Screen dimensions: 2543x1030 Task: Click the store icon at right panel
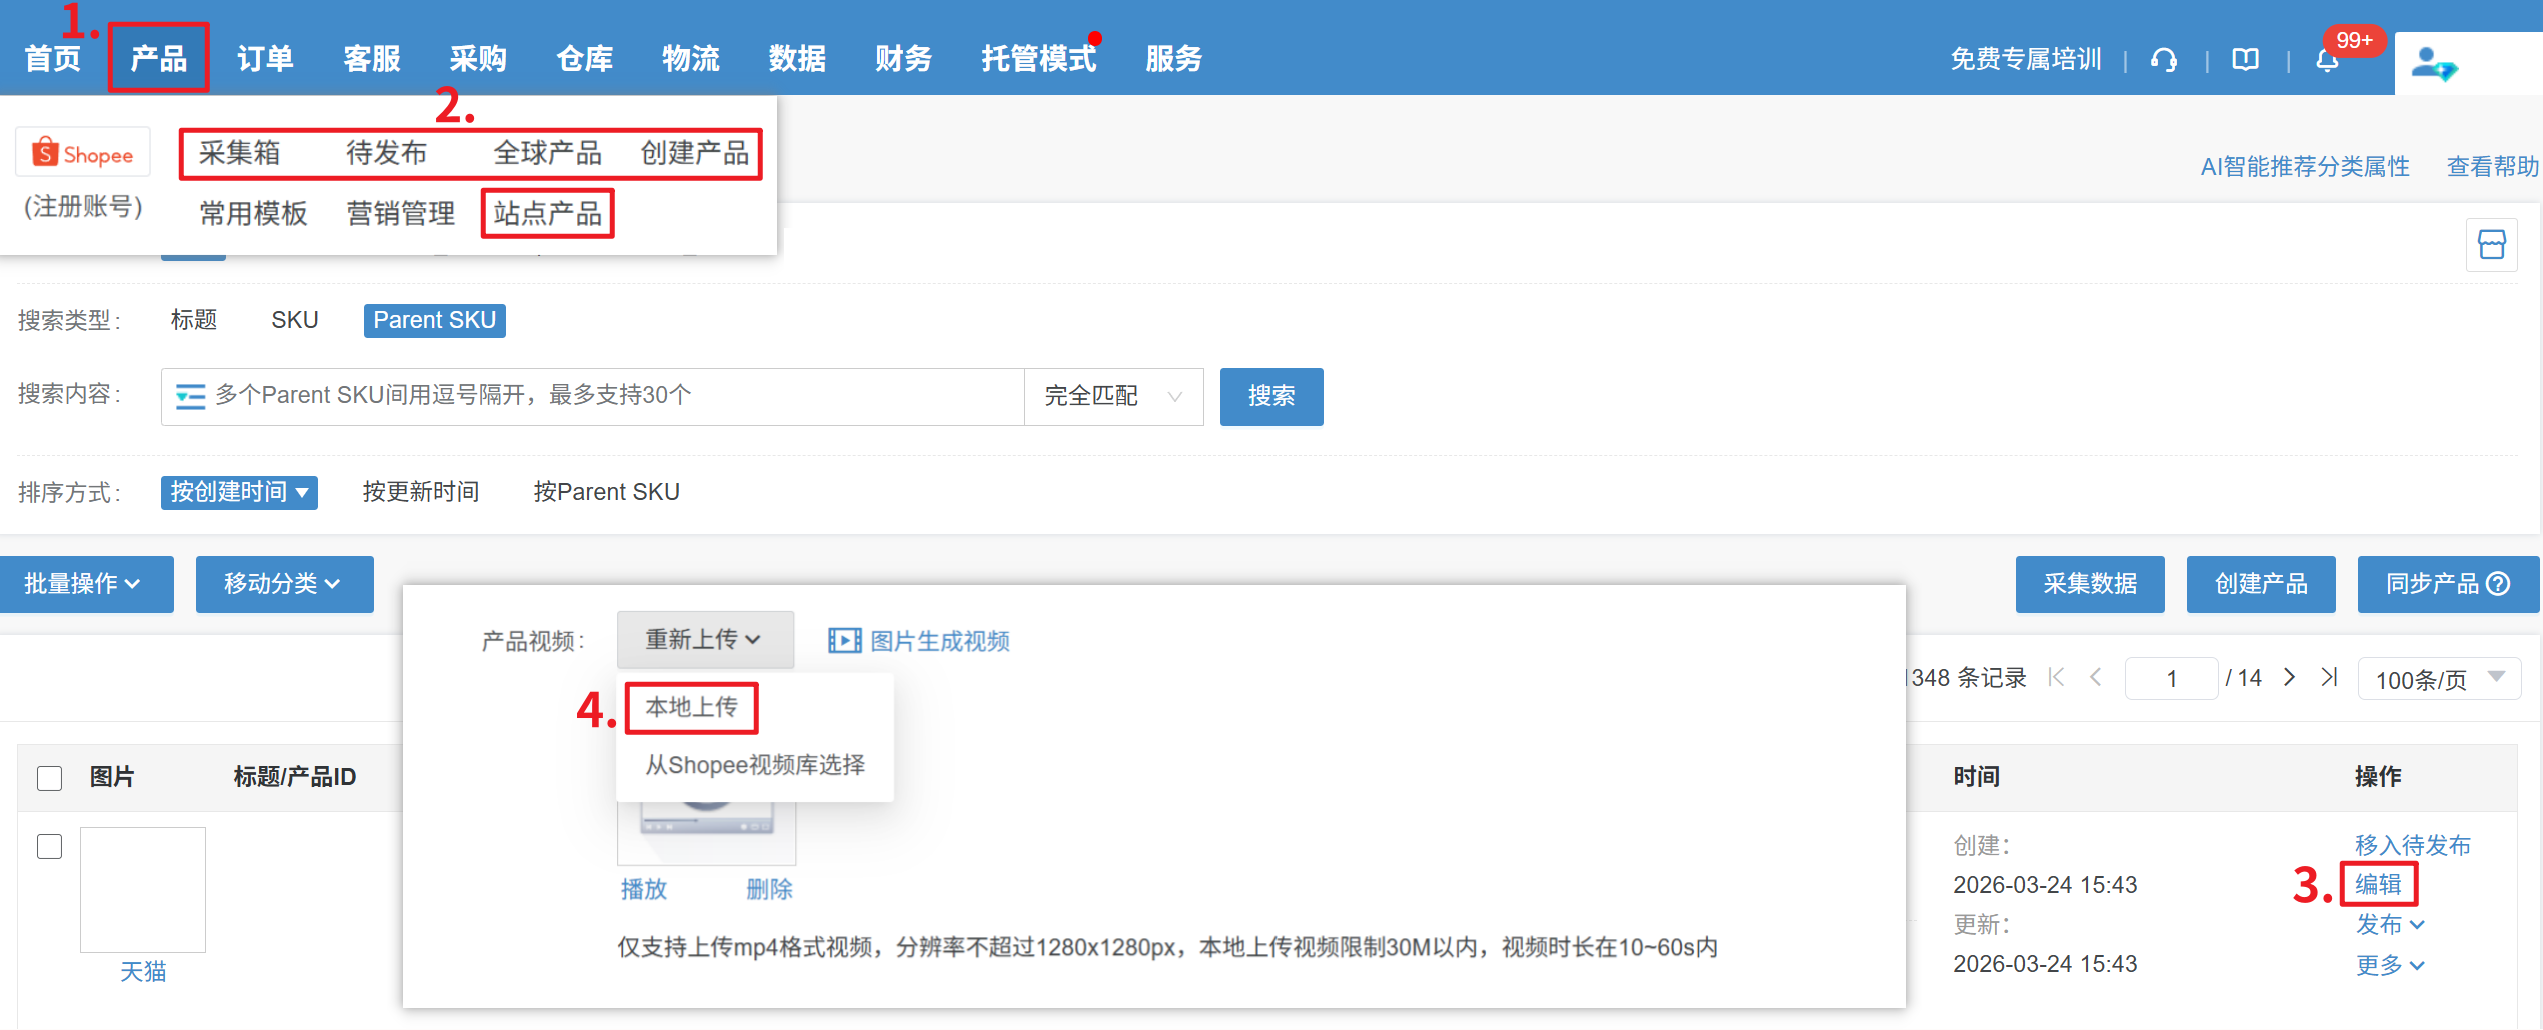(x=2491, y=245)
